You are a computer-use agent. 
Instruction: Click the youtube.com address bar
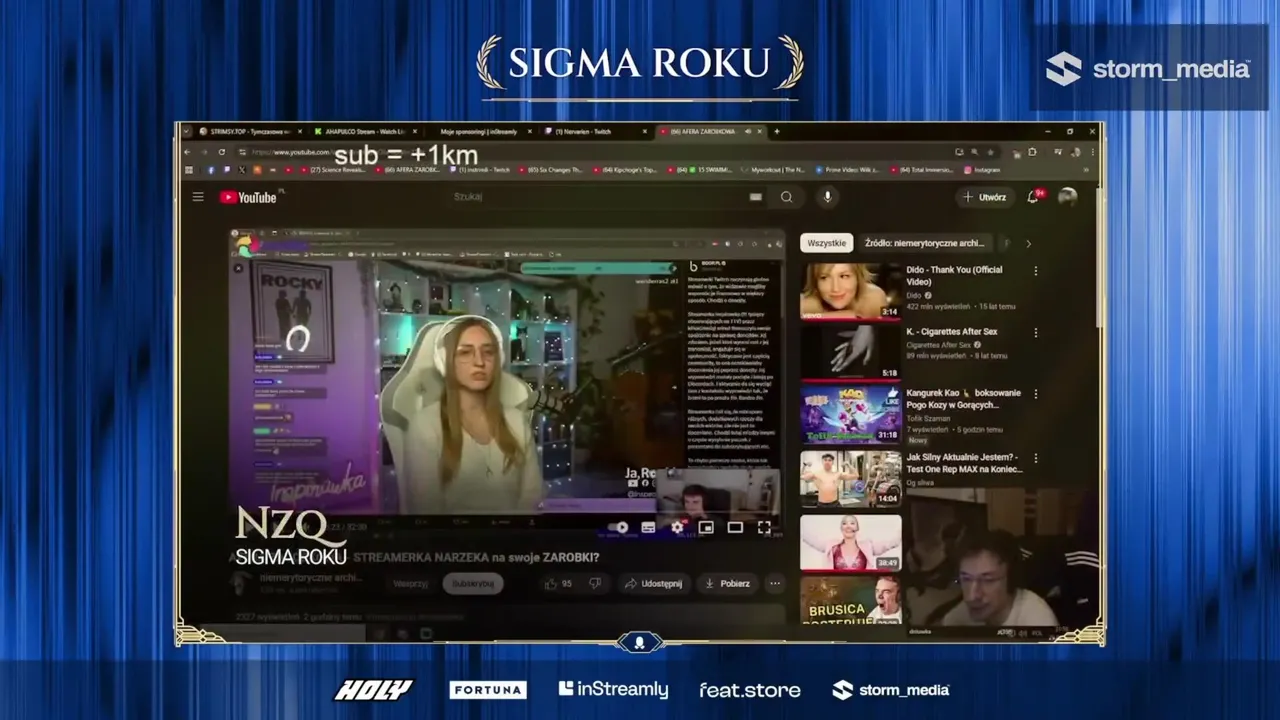click(600, 152)
